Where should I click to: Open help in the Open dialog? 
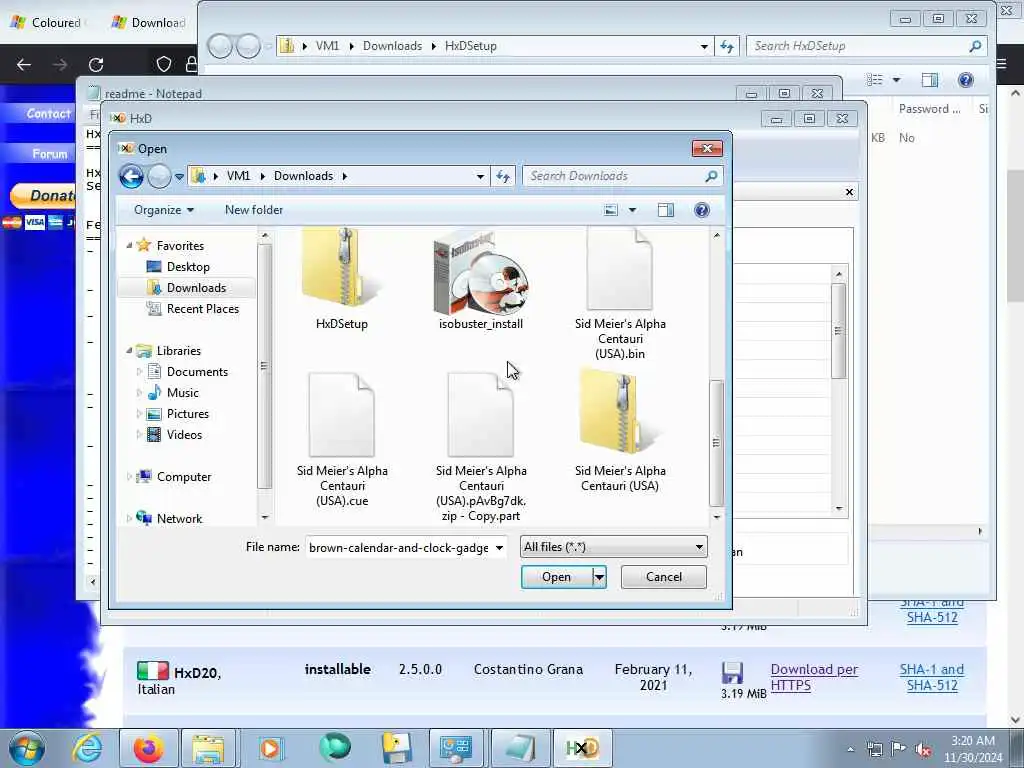701,210
